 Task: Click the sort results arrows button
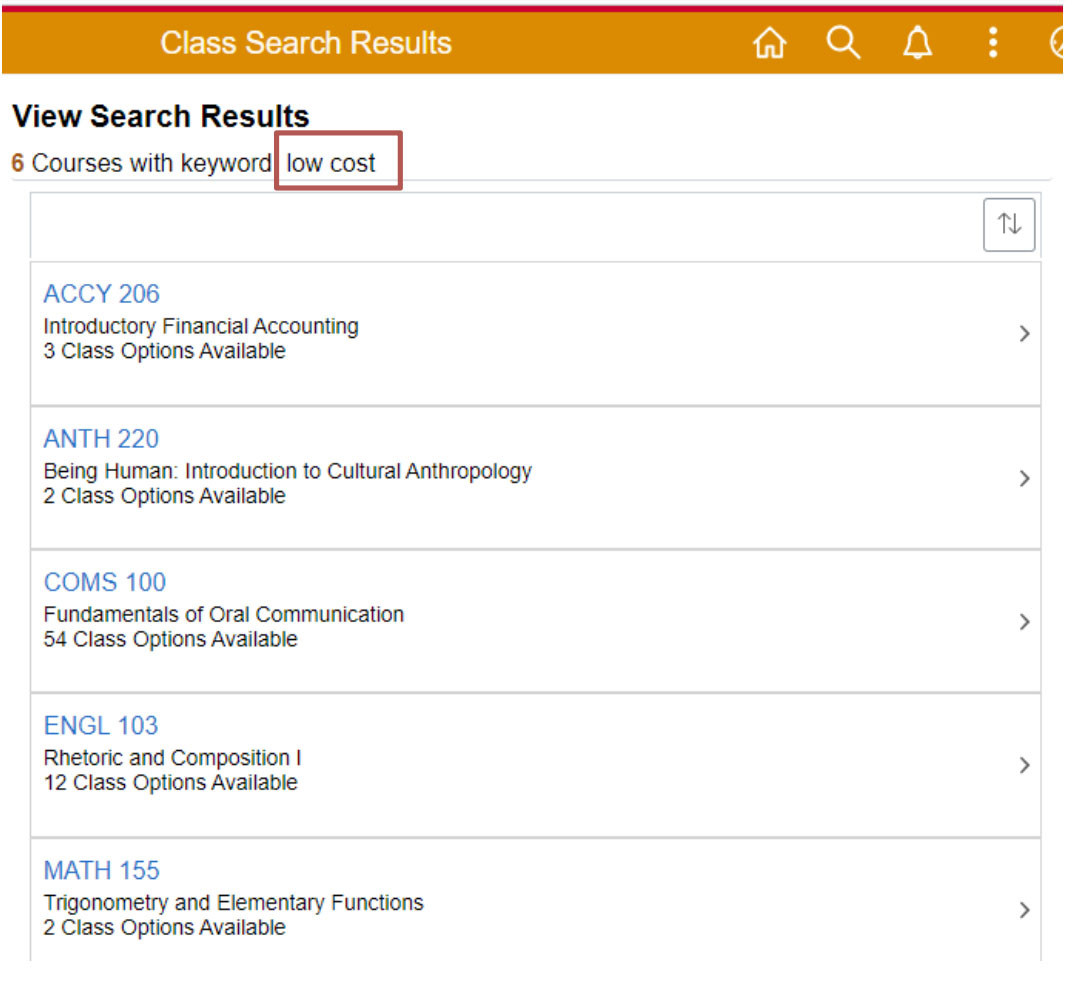coord(1009,224)
